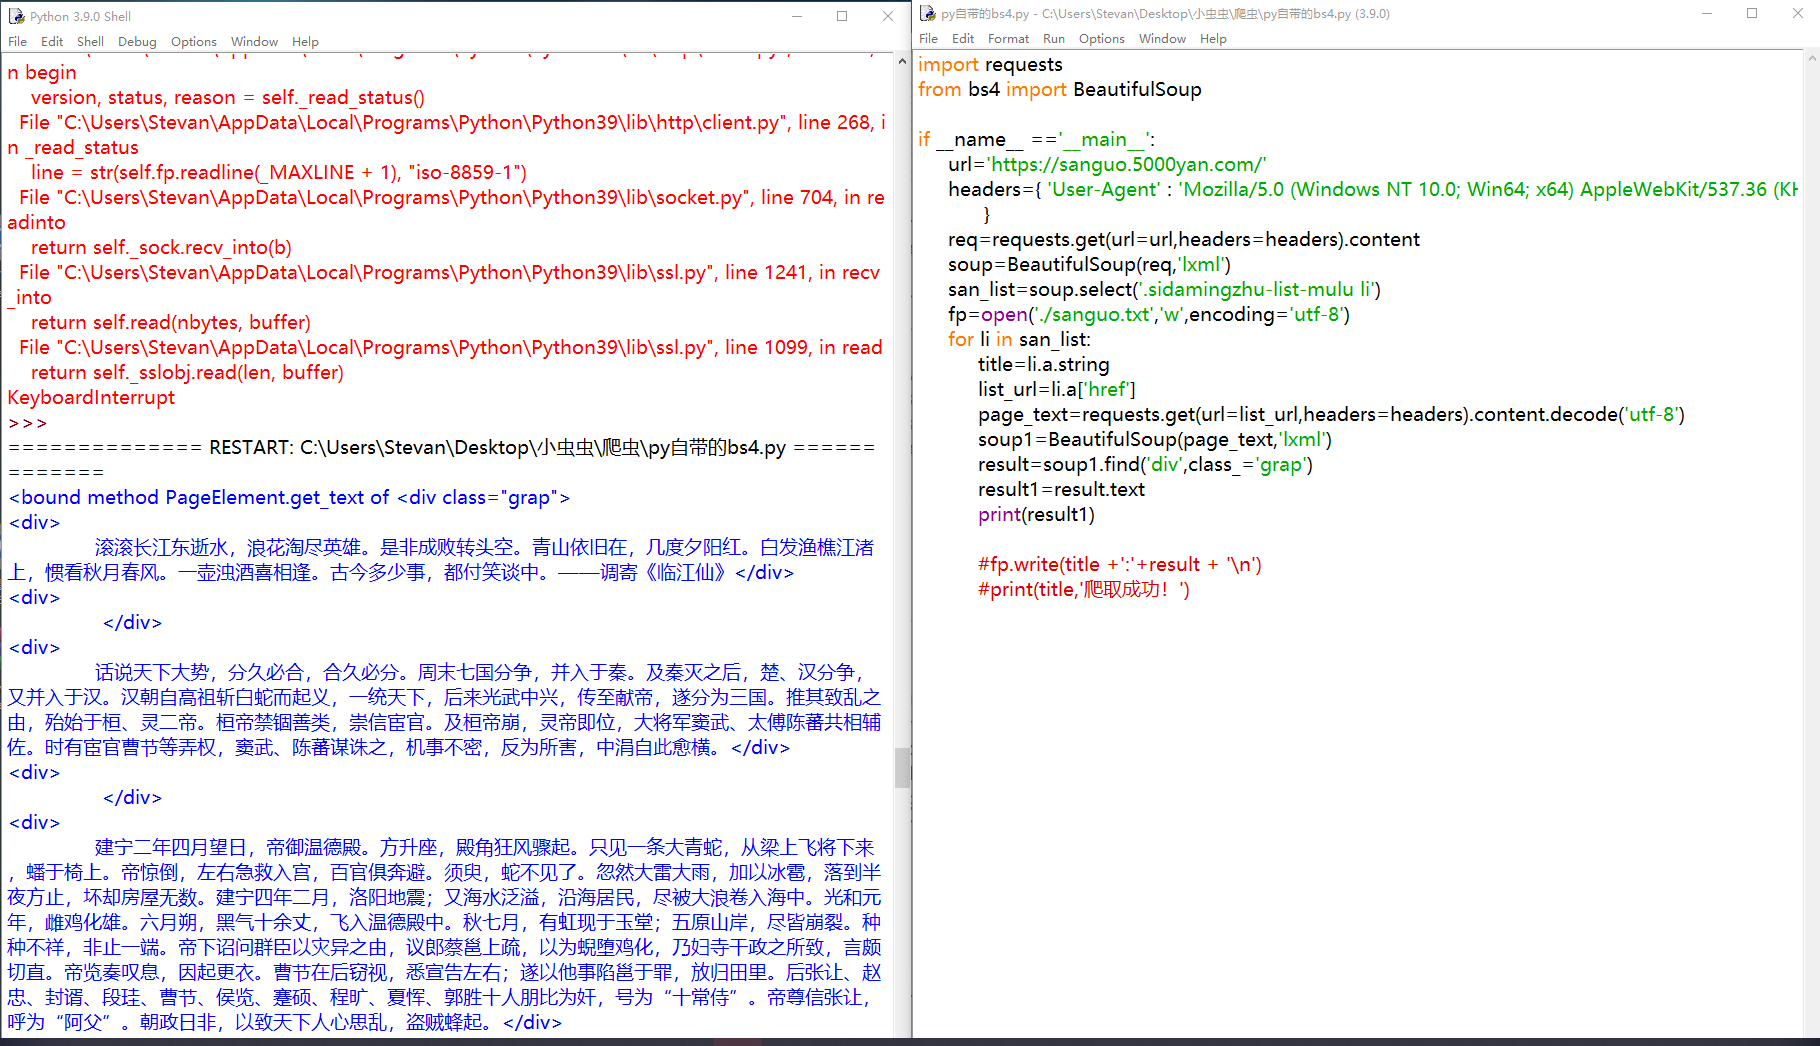Click the 'soup1=BeautifulSoup(page_text' line

click(1155, 439)
